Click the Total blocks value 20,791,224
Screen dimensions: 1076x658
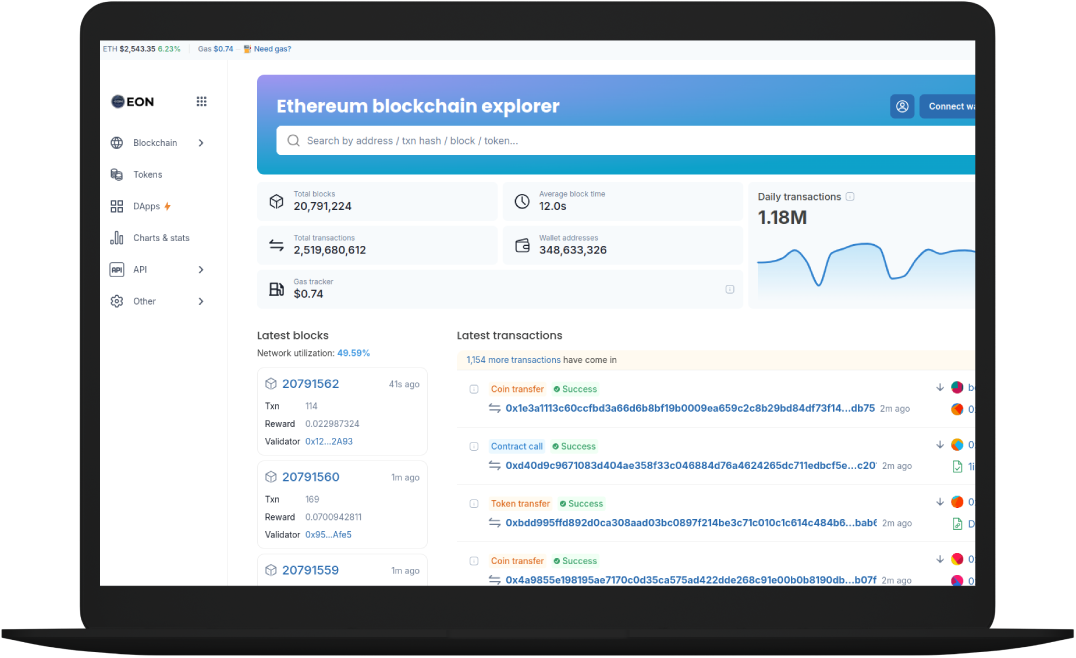tap(323, 206)
